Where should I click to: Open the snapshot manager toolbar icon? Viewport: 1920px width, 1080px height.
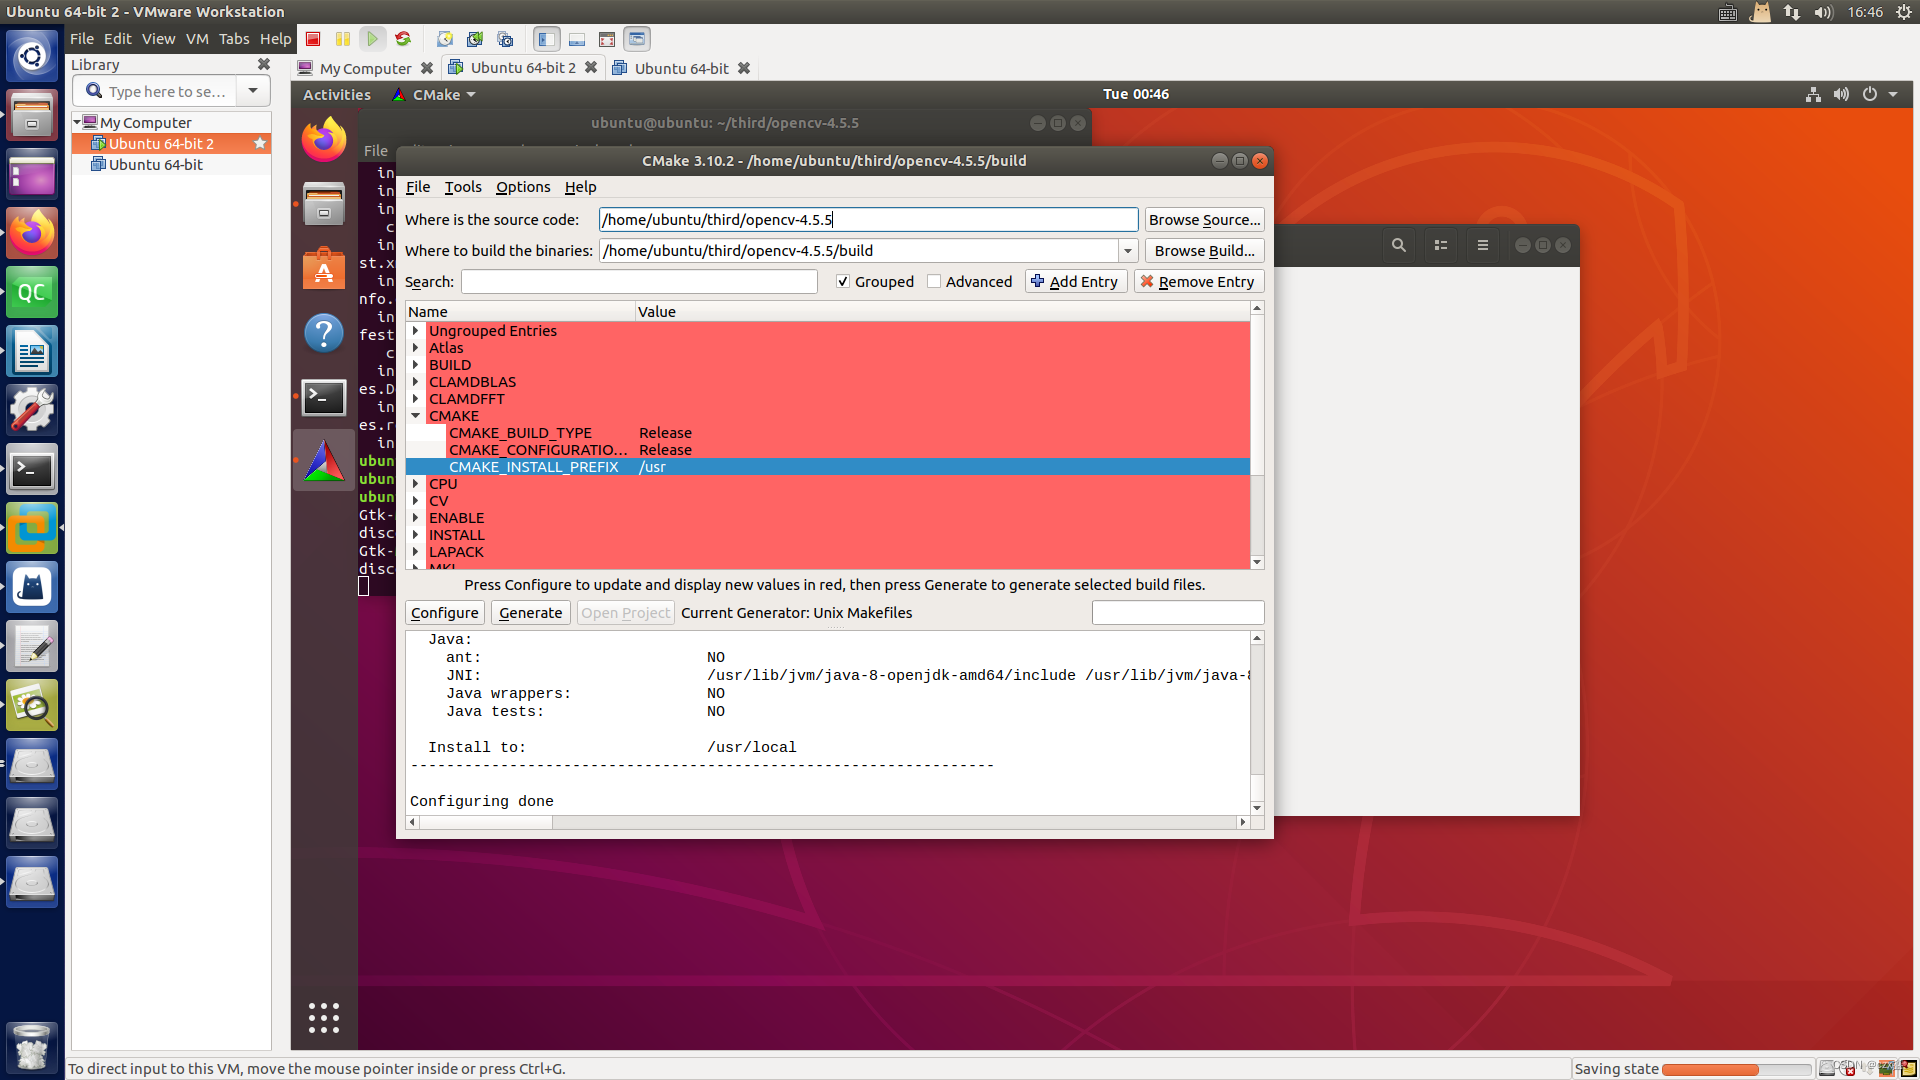tap(505, 39)
